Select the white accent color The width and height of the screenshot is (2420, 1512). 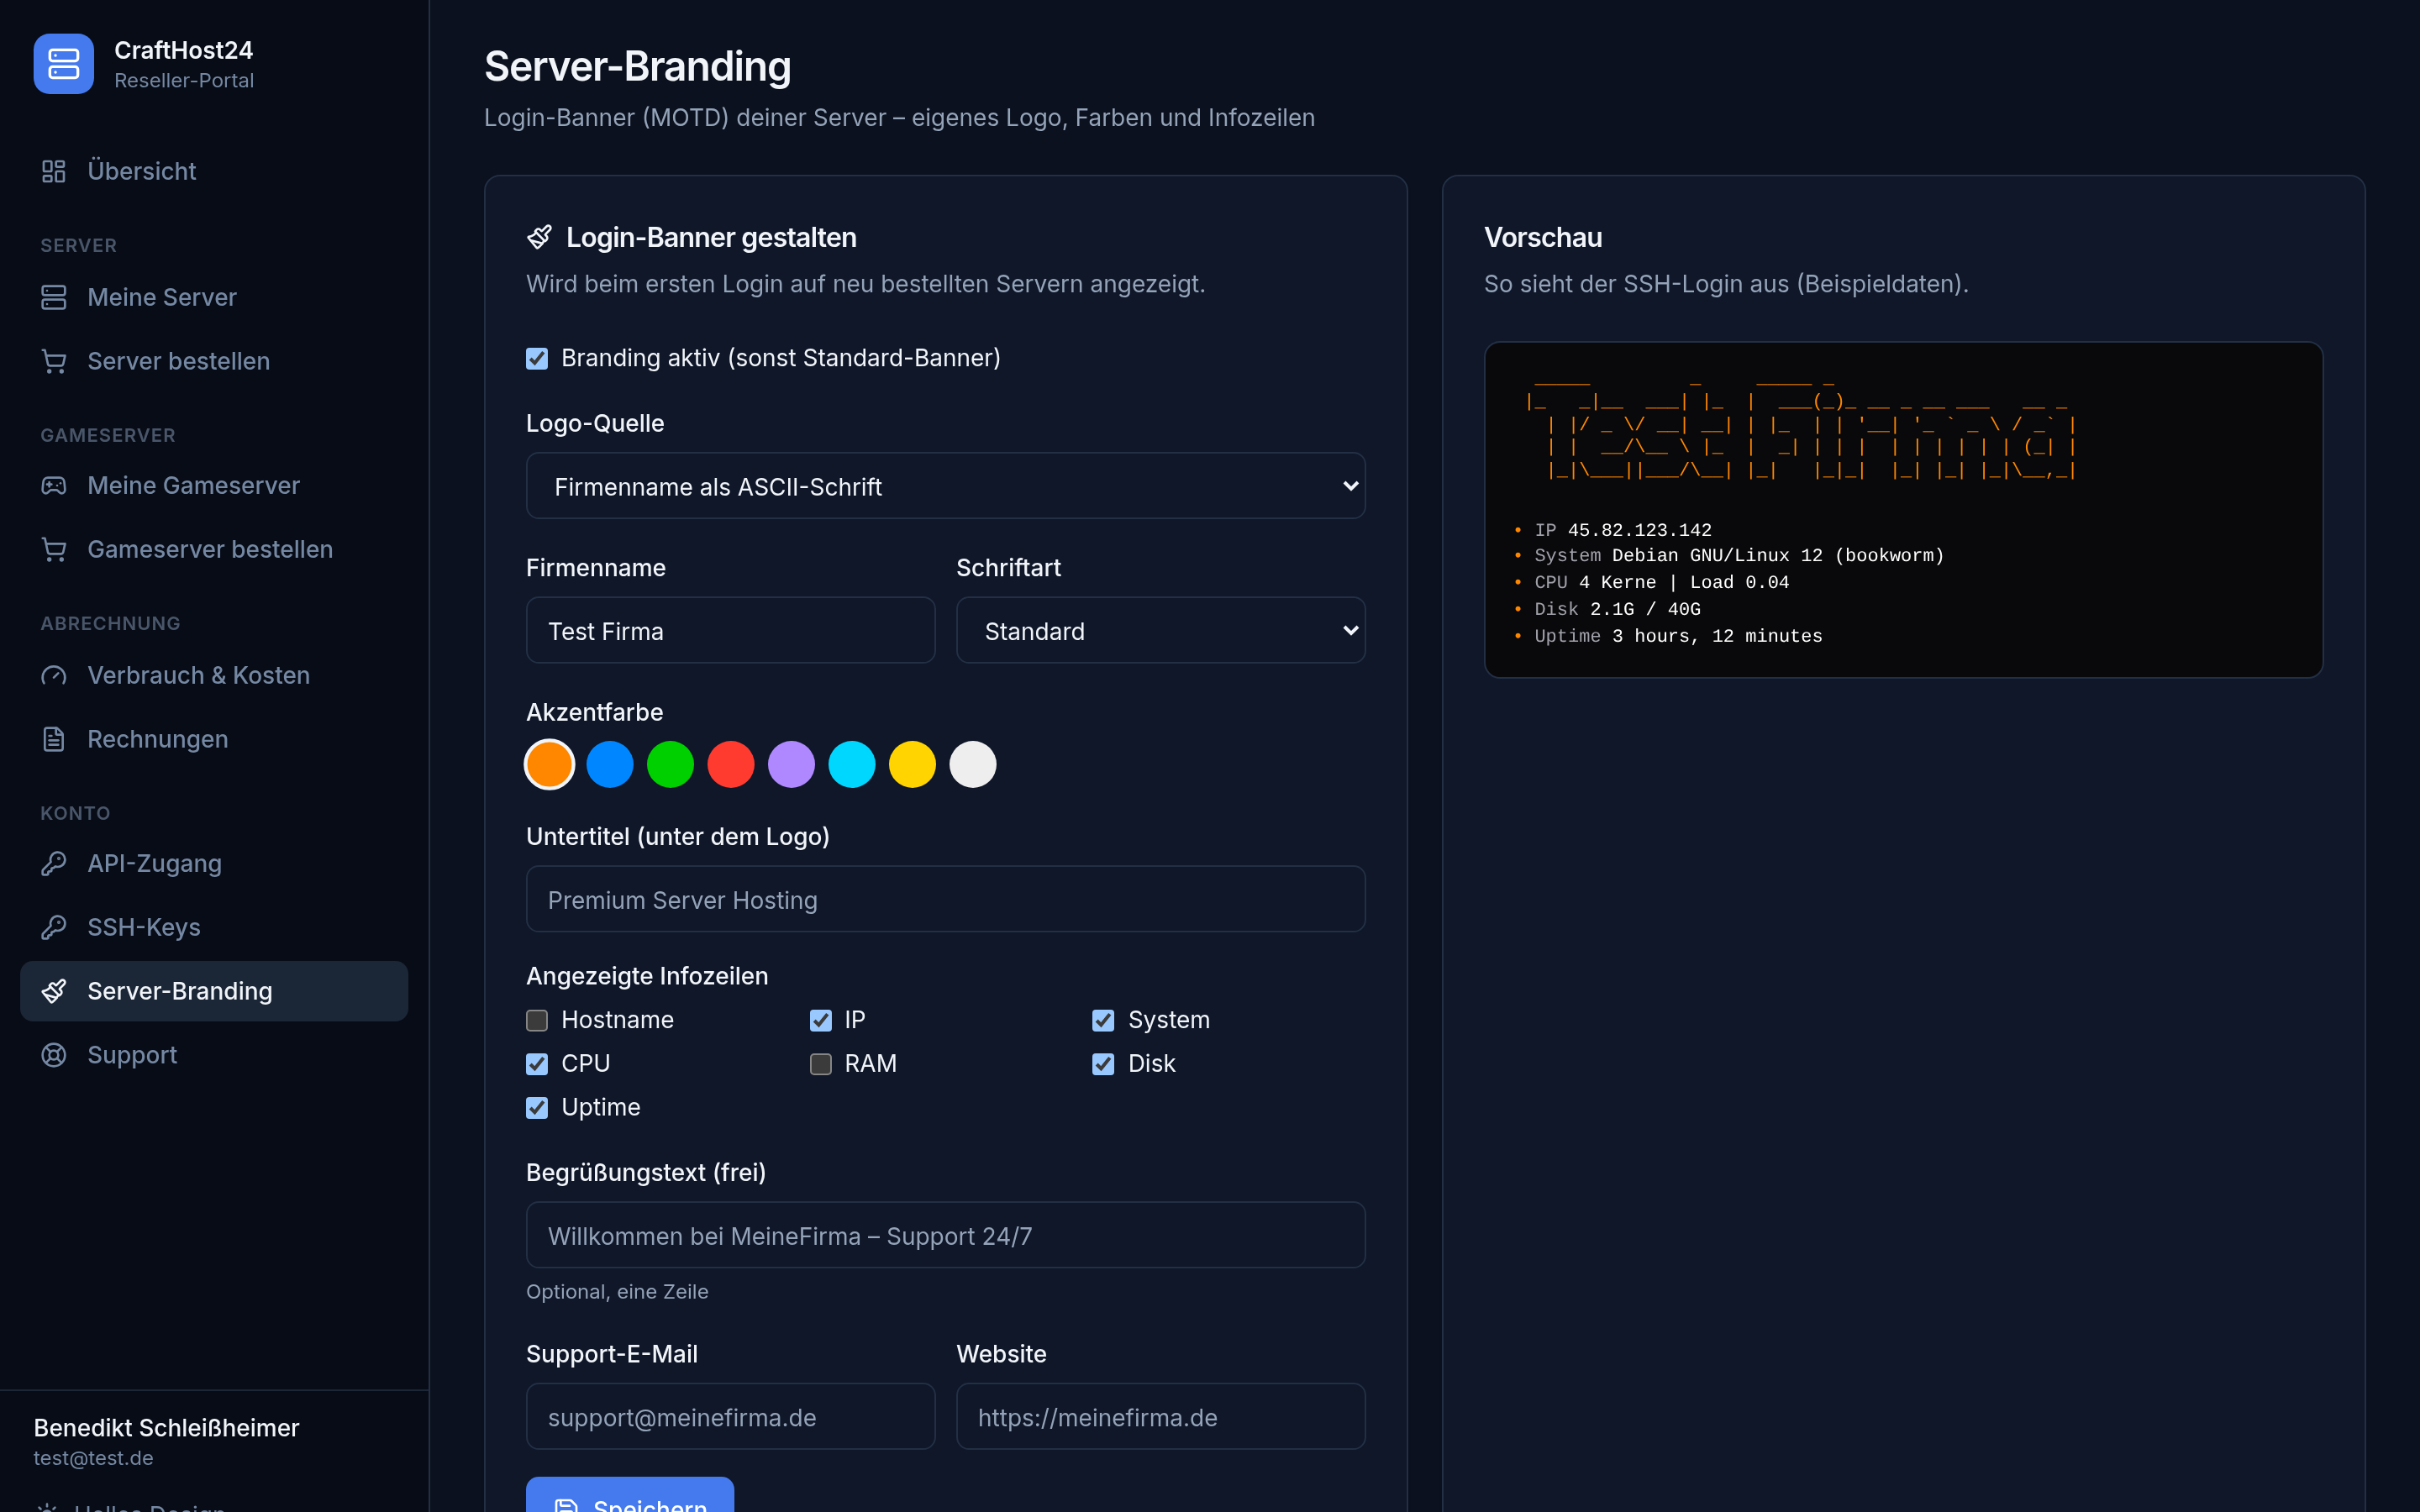973,764
